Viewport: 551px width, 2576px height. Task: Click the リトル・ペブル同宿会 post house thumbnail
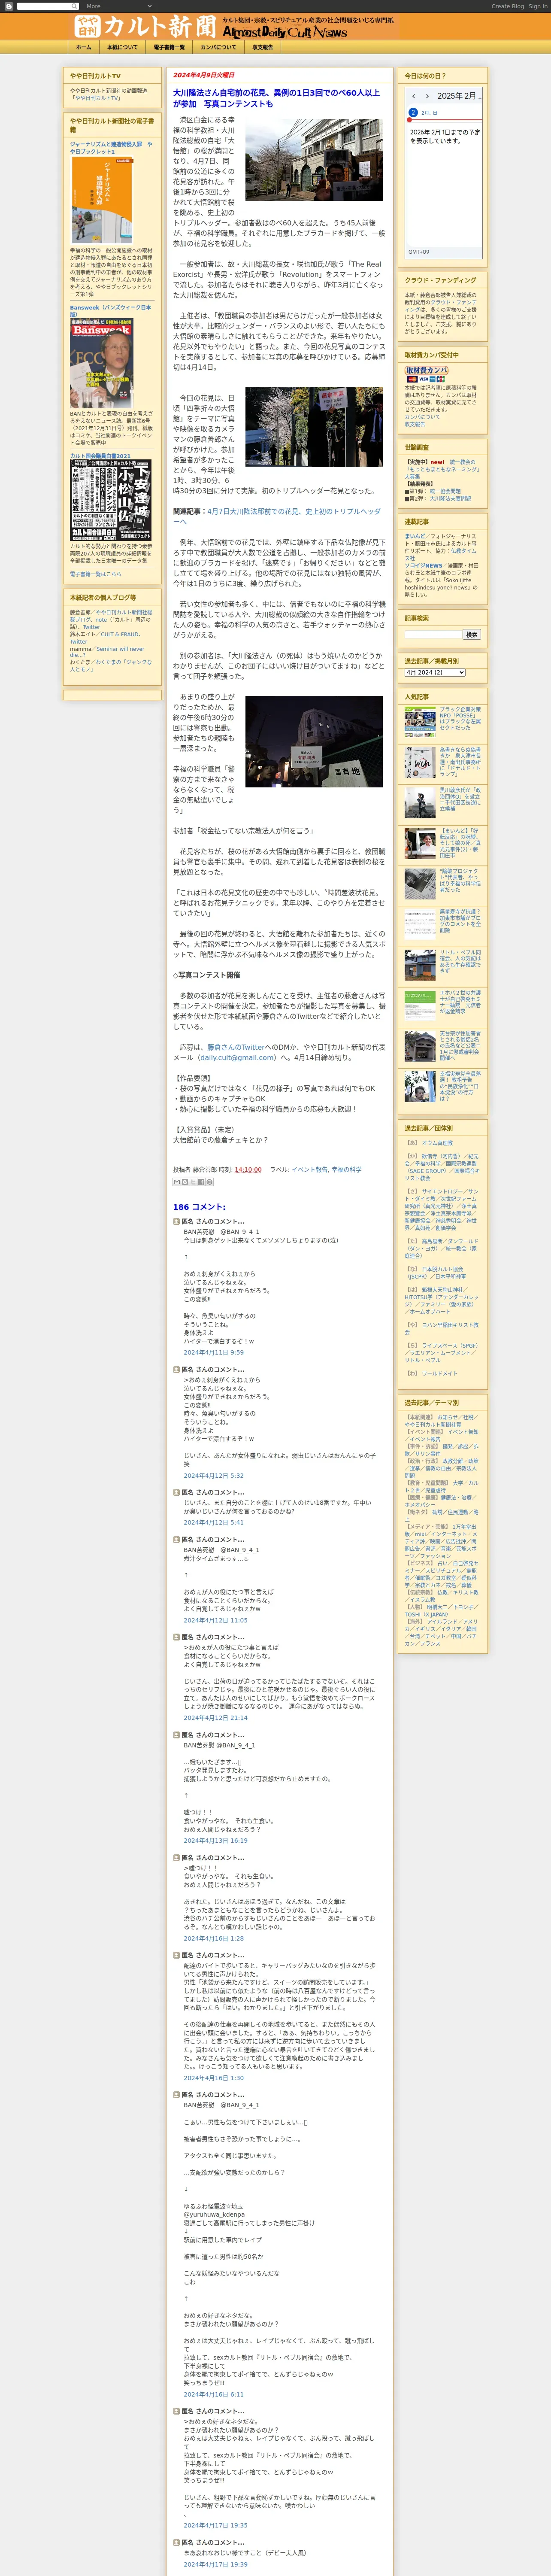[420, 965]
